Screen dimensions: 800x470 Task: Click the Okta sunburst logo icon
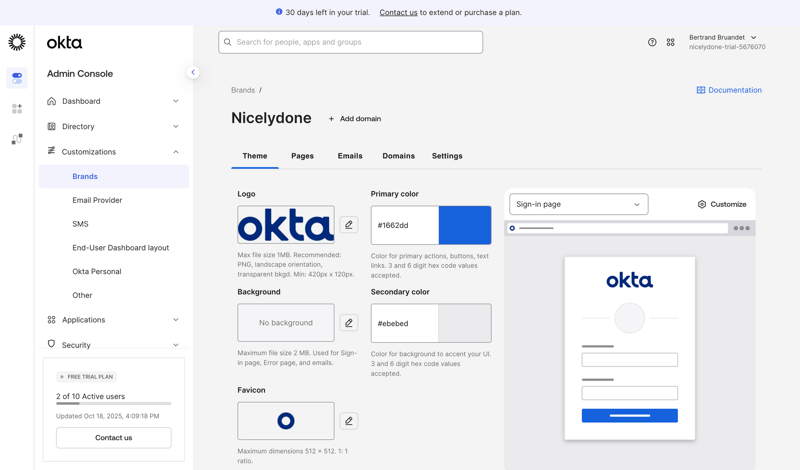point(17,42)
